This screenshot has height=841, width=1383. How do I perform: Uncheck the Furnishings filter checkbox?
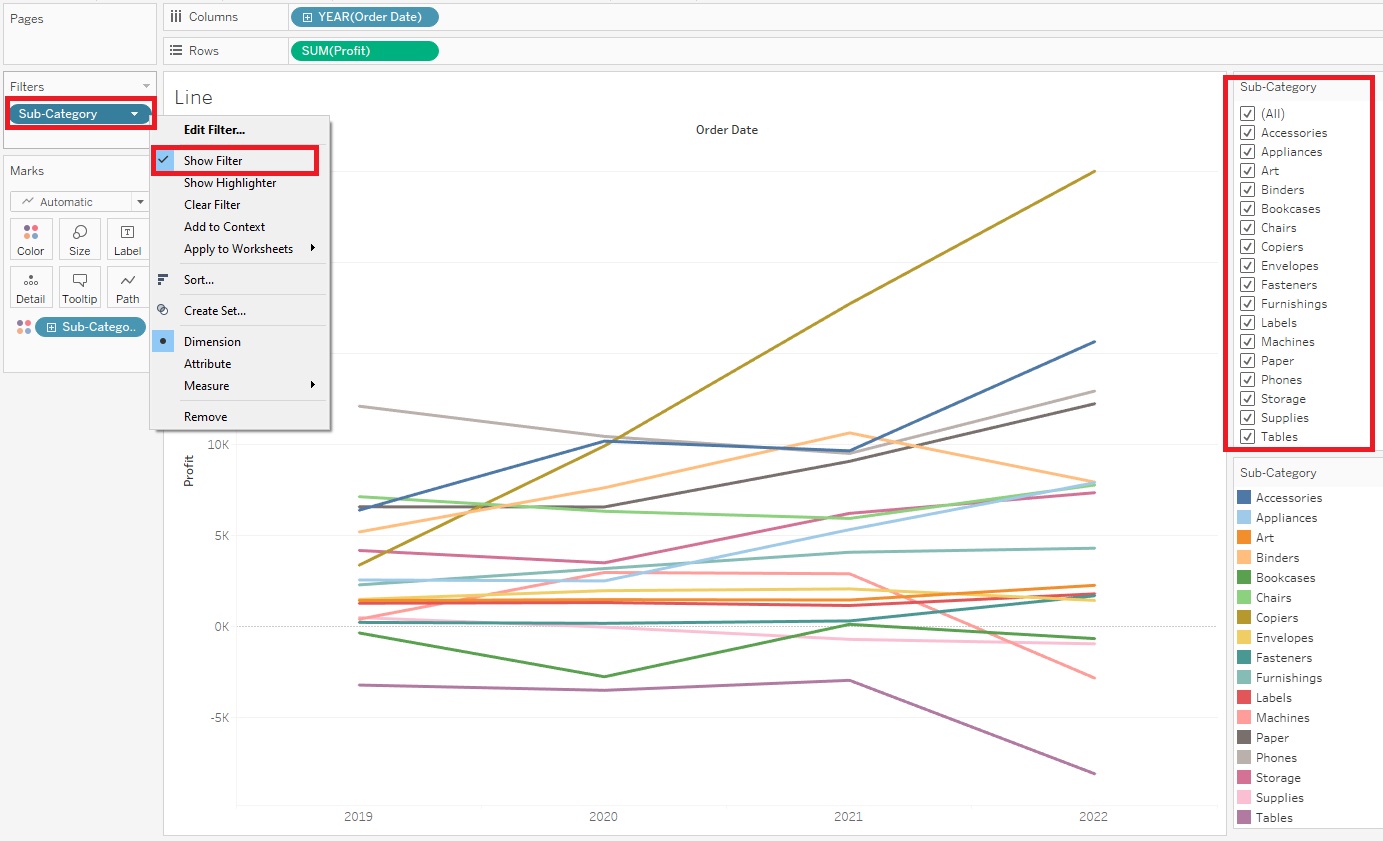click(x=1247, y=304)
